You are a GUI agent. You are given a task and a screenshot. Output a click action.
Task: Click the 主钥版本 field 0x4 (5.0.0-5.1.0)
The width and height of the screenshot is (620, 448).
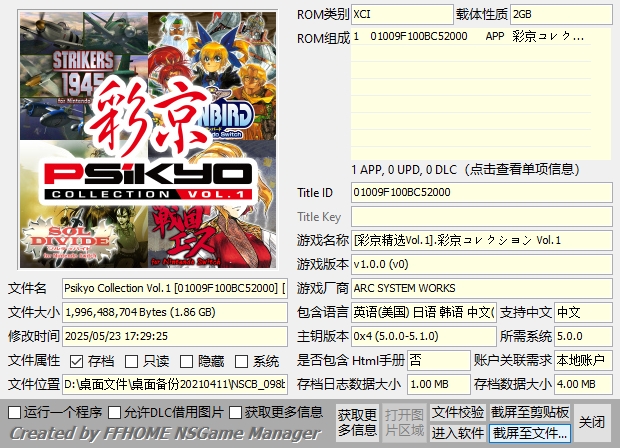click(424, 336)
